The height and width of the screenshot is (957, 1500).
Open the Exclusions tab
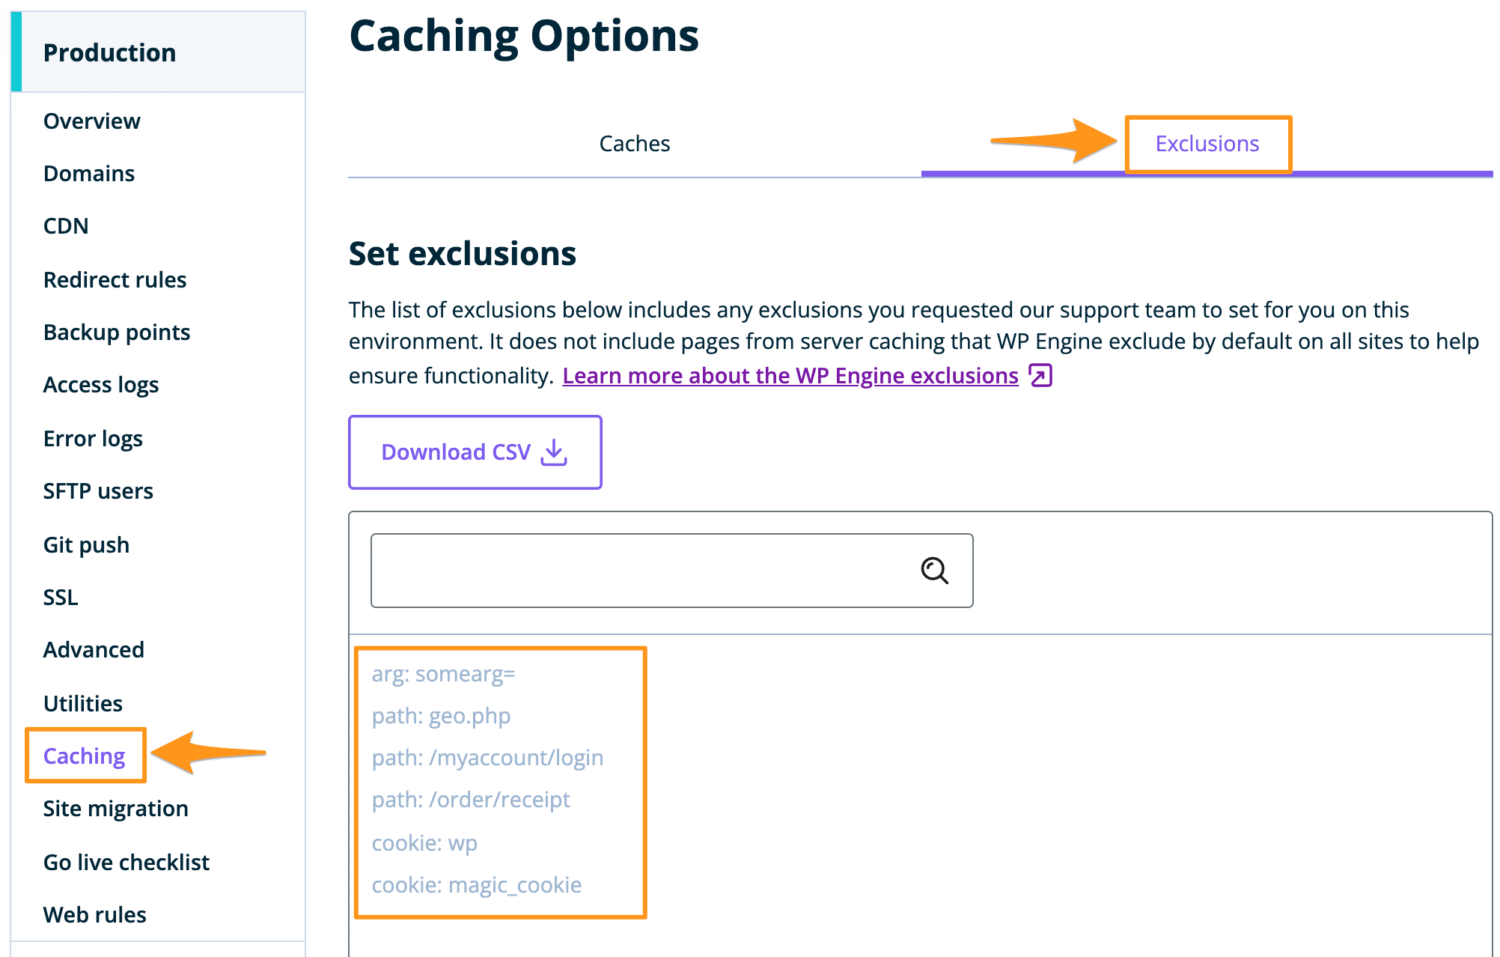point(1207,143)
